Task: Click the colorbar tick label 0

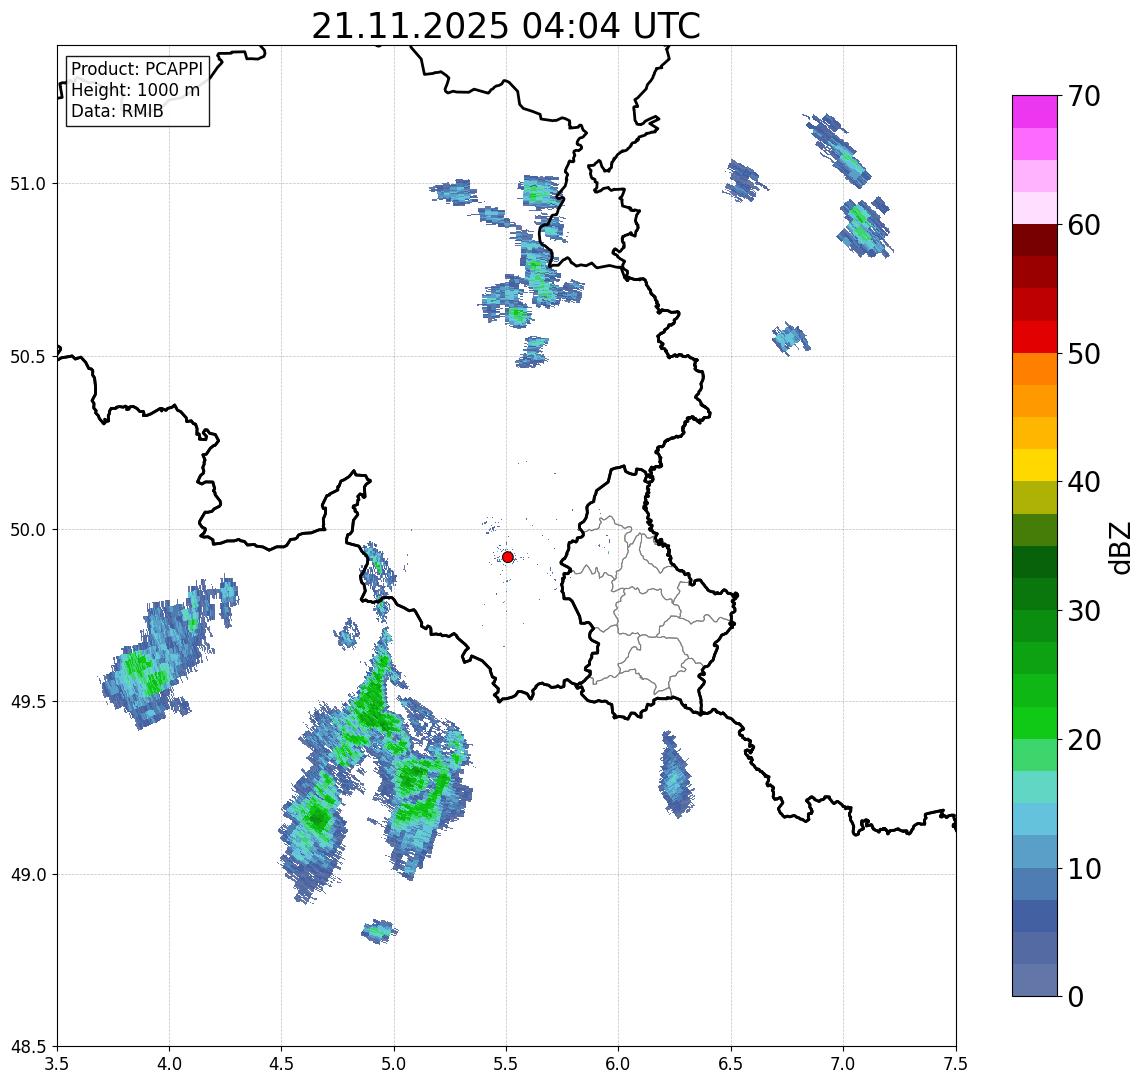Action: coord(1076,996)
